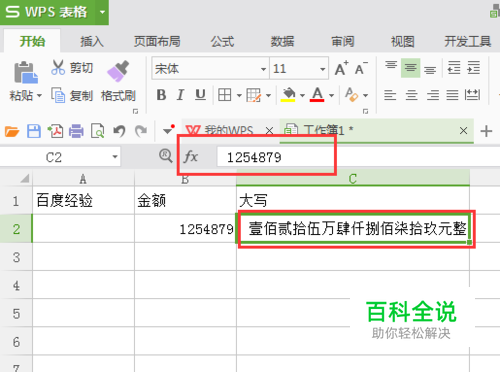Open the font size dropdown
This screenshot has height=372, width=500.
(x=322, y=69)
